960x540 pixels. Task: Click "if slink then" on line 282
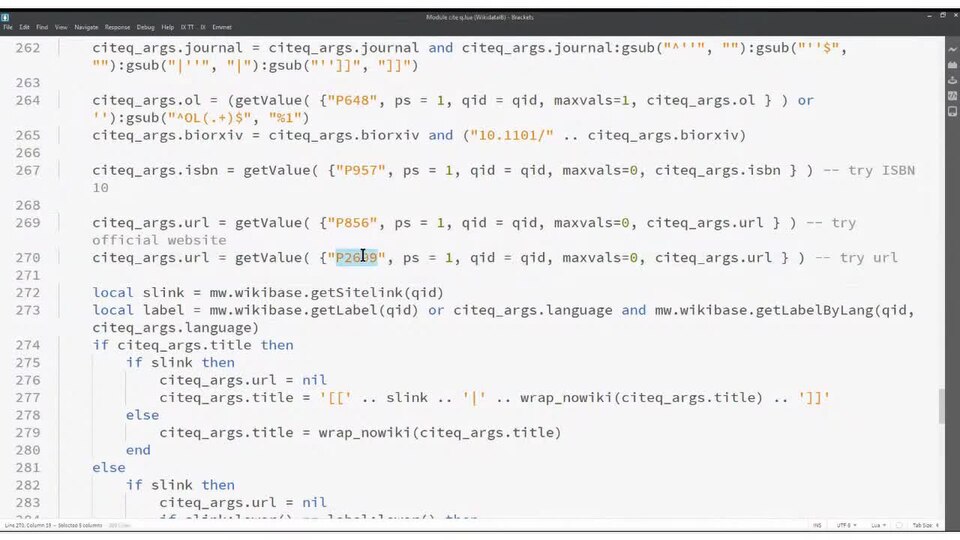[181, 486]
